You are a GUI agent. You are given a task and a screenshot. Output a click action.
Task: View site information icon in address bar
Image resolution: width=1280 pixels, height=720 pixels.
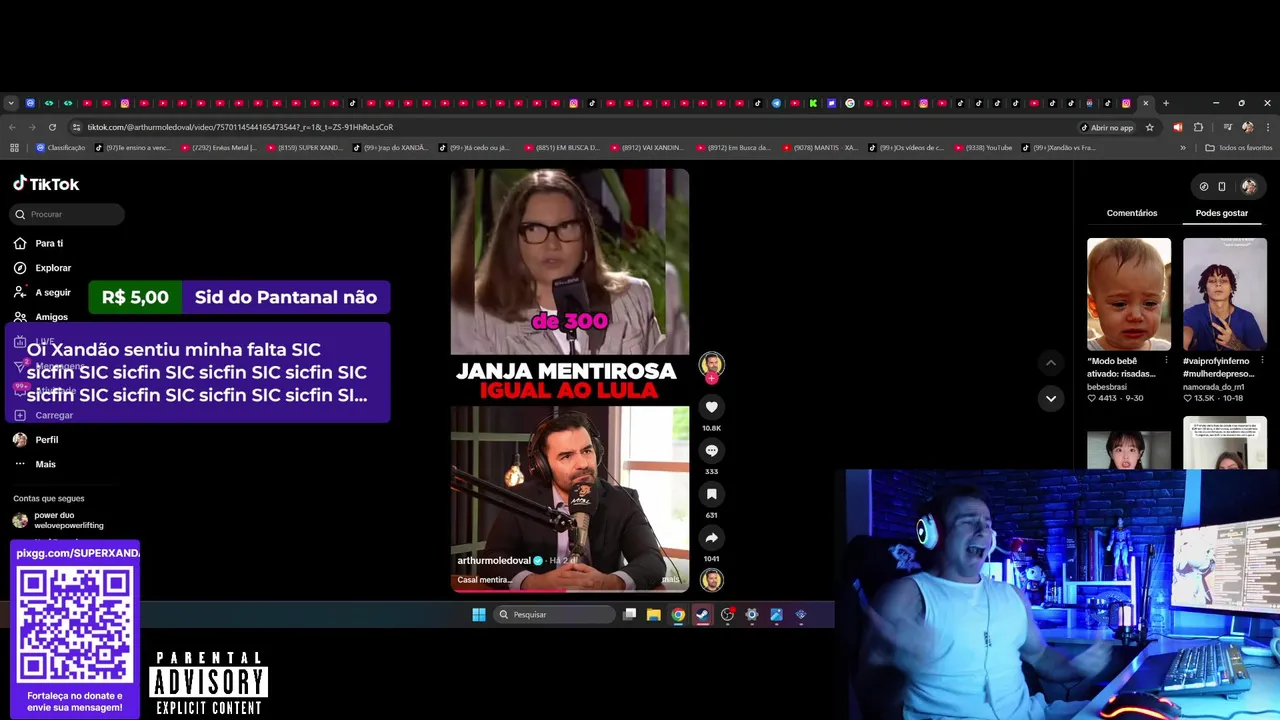[x=76, y=127]
